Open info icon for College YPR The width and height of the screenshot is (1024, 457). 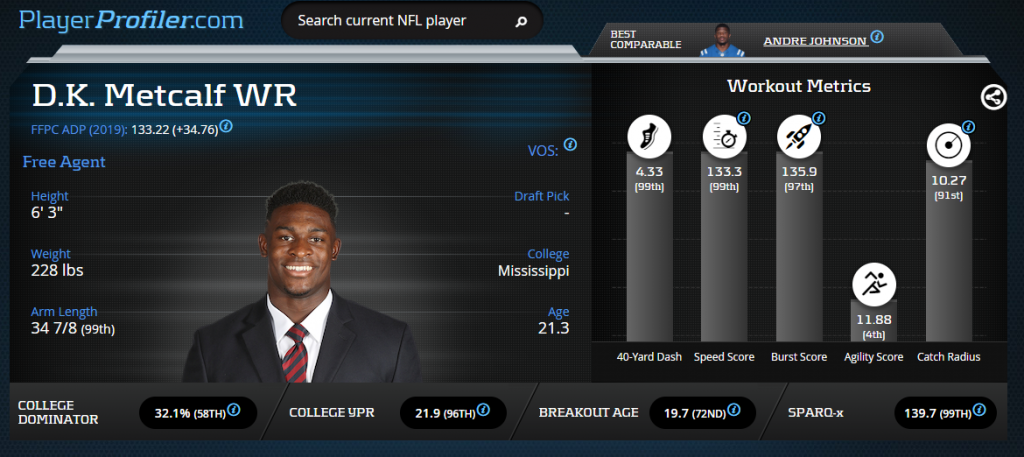point(483,410)
